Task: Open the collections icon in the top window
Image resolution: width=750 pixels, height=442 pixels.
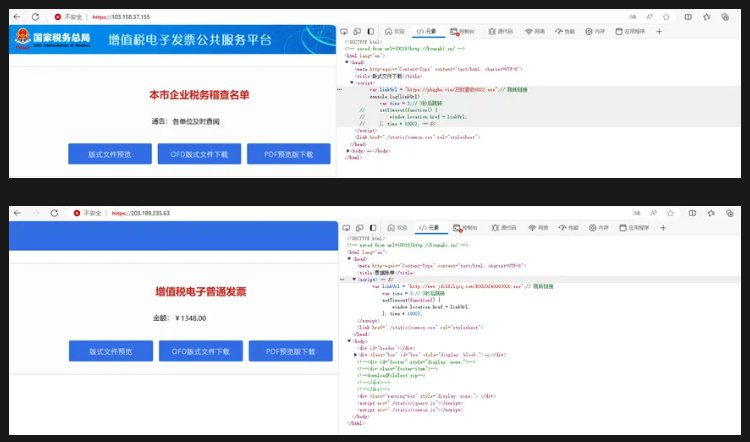Action: [x=725, y=17]
